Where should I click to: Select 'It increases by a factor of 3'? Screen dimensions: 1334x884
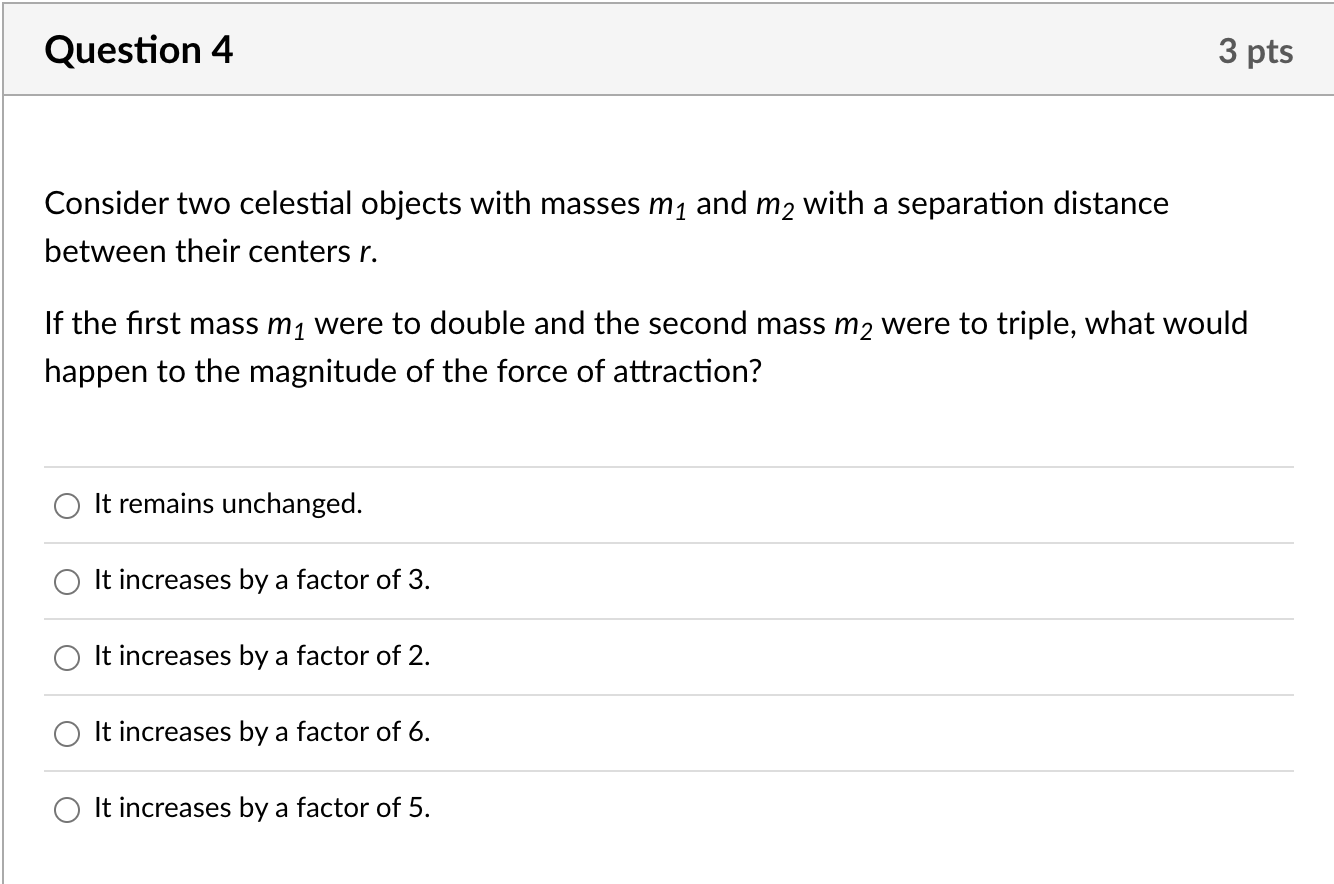pos(66,581)
